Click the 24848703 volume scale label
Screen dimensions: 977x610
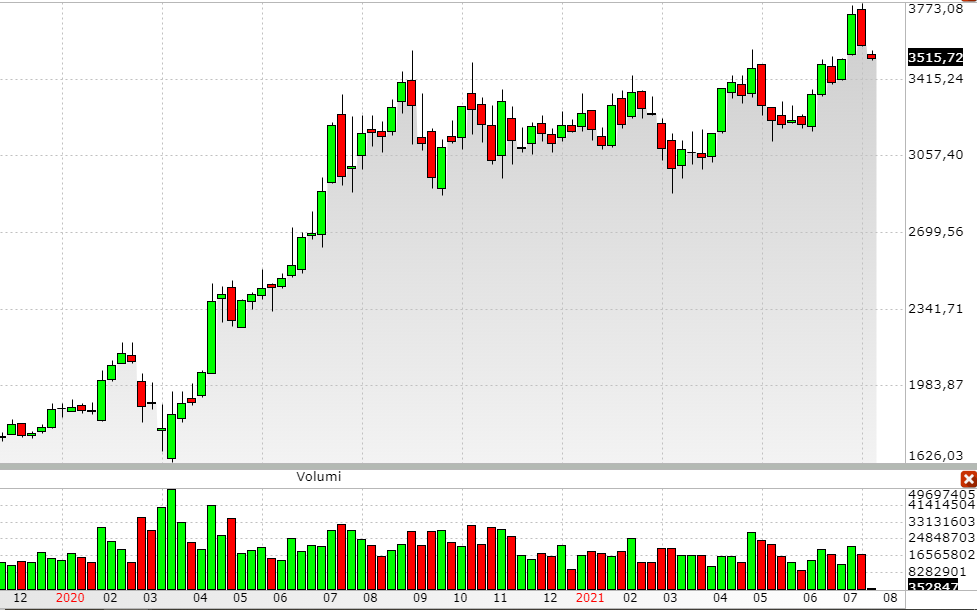click(x=941, y=537)
